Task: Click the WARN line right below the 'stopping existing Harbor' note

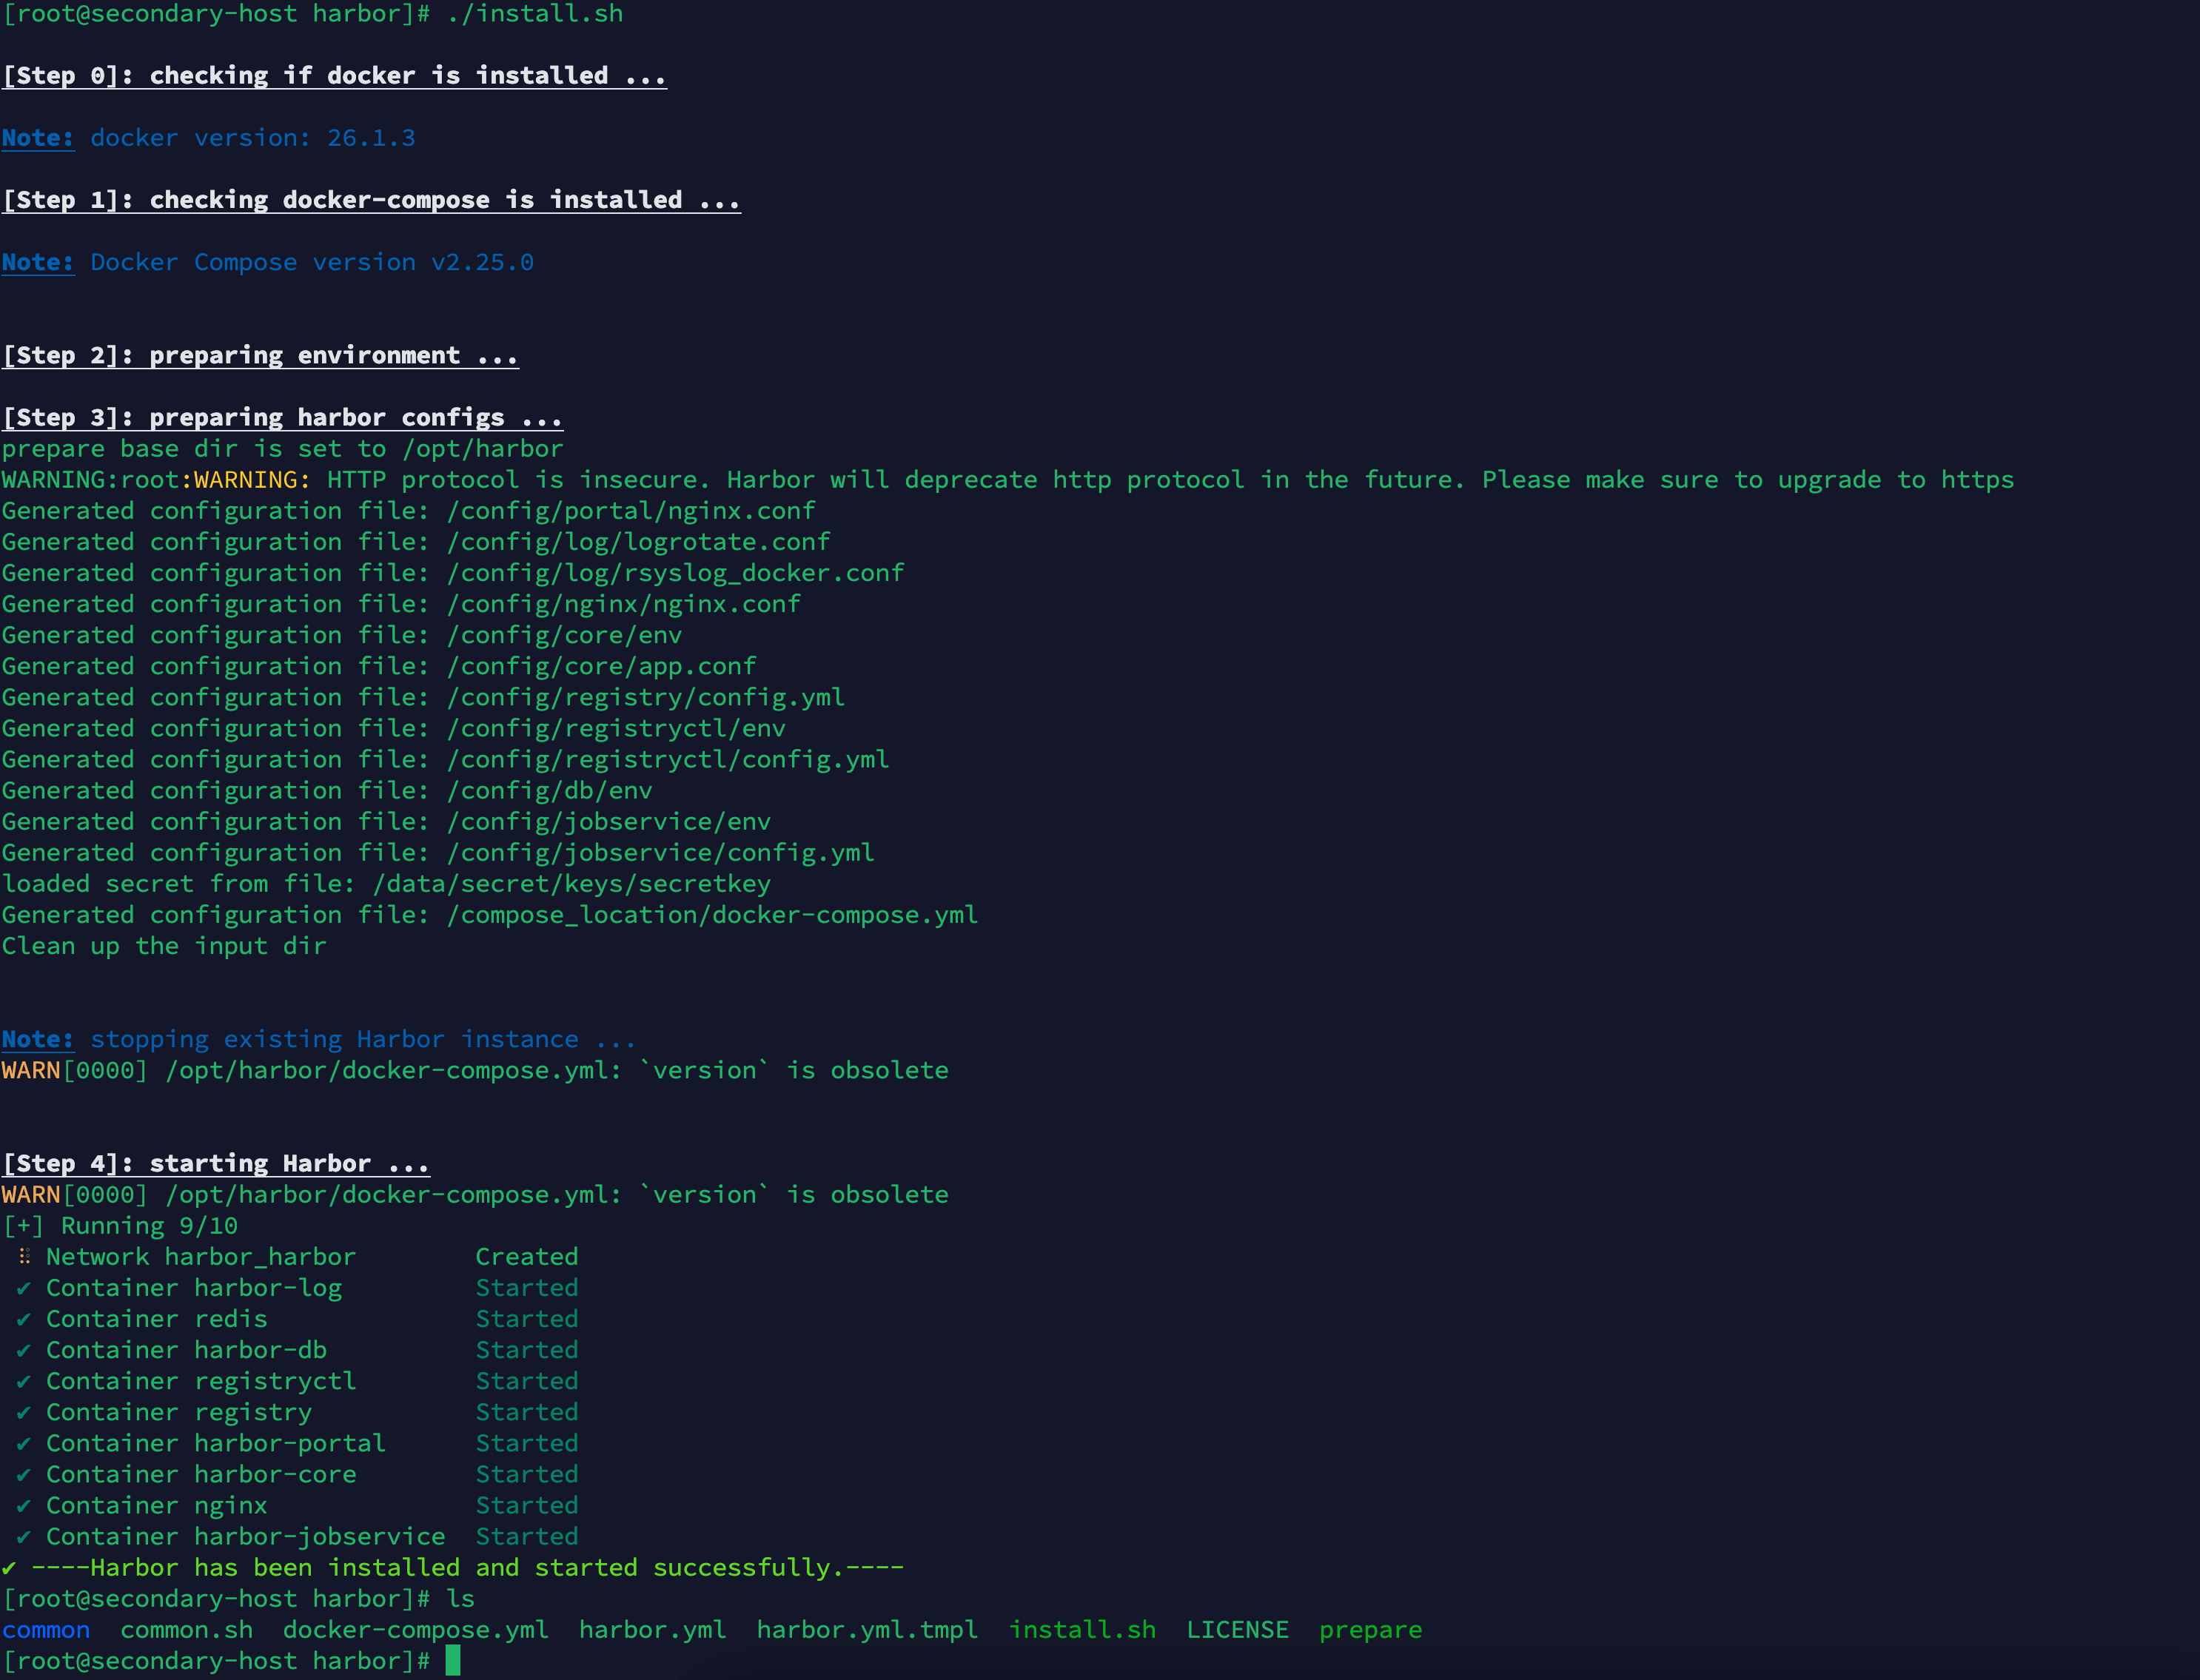Action: (475, 1070)
